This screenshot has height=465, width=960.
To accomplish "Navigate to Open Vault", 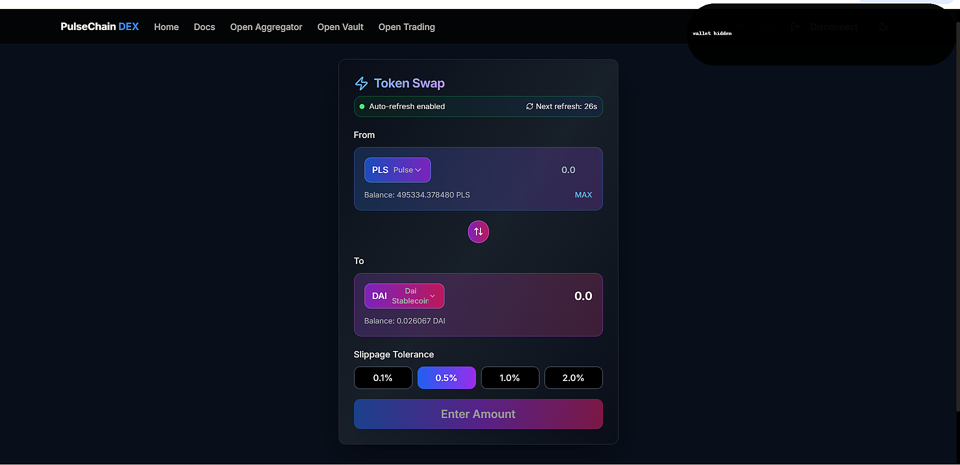I will pyautogui.click(x=340, y=27).
